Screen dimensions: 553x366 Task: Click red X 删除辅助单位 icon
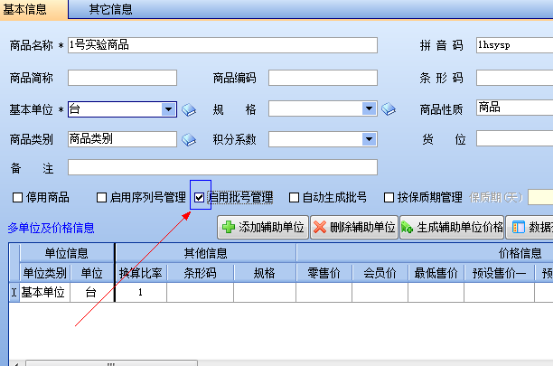tap(320, 227)
